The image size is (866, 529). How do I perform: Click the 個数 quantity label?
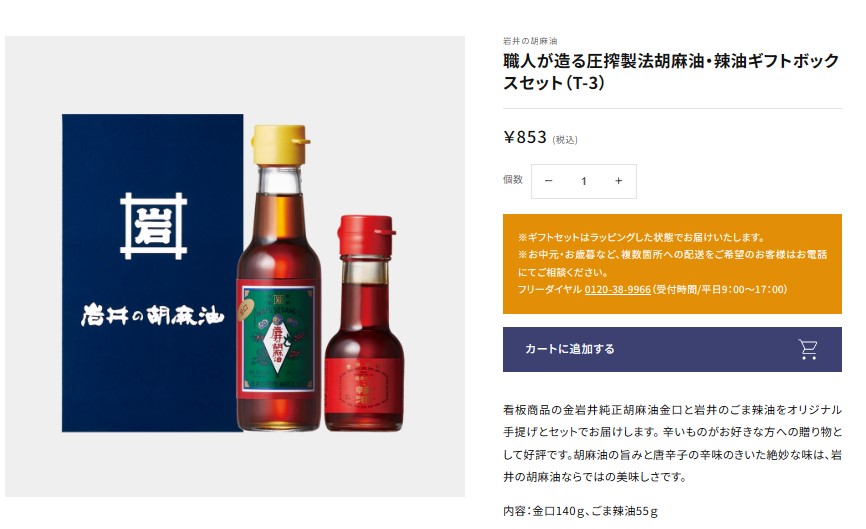tap(513, 179)
